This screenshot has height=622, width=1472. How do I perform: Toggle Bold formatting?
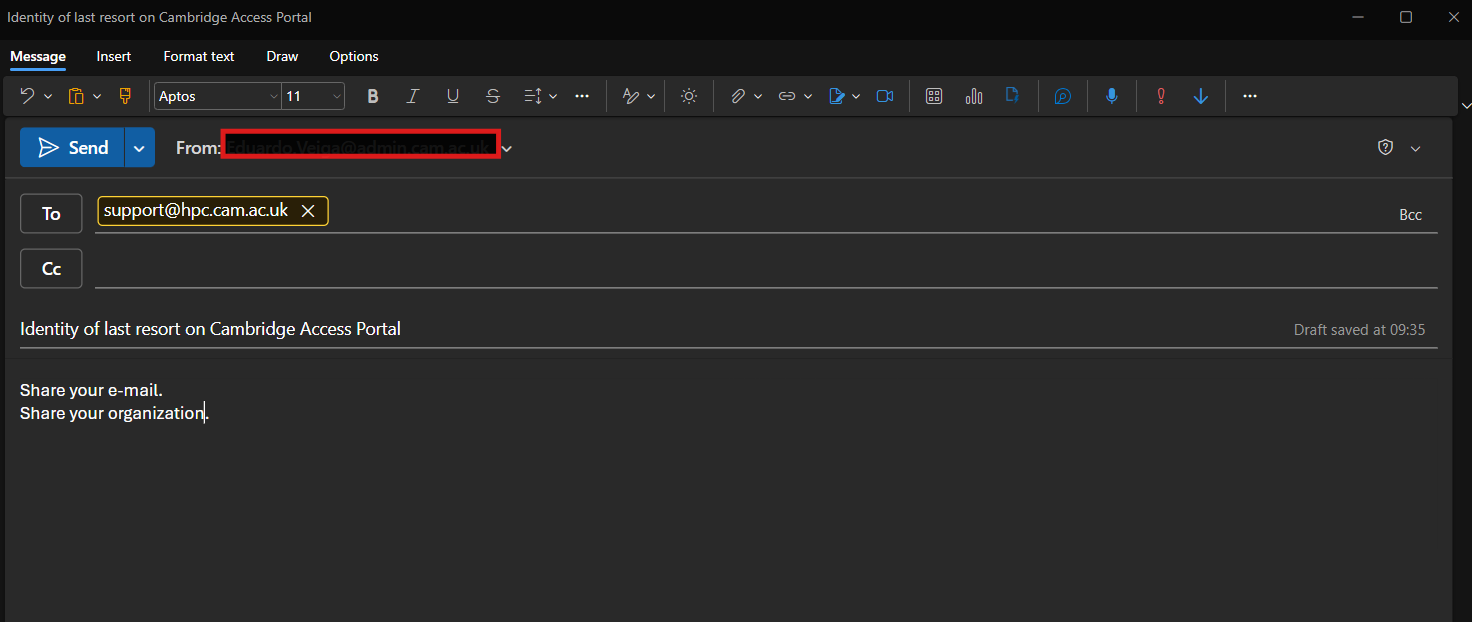[x=373, y=96]
